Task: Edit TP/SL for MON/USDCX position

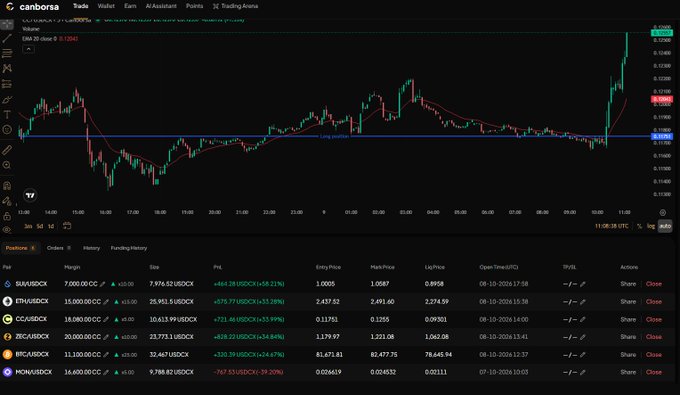Action: (583, 372)
